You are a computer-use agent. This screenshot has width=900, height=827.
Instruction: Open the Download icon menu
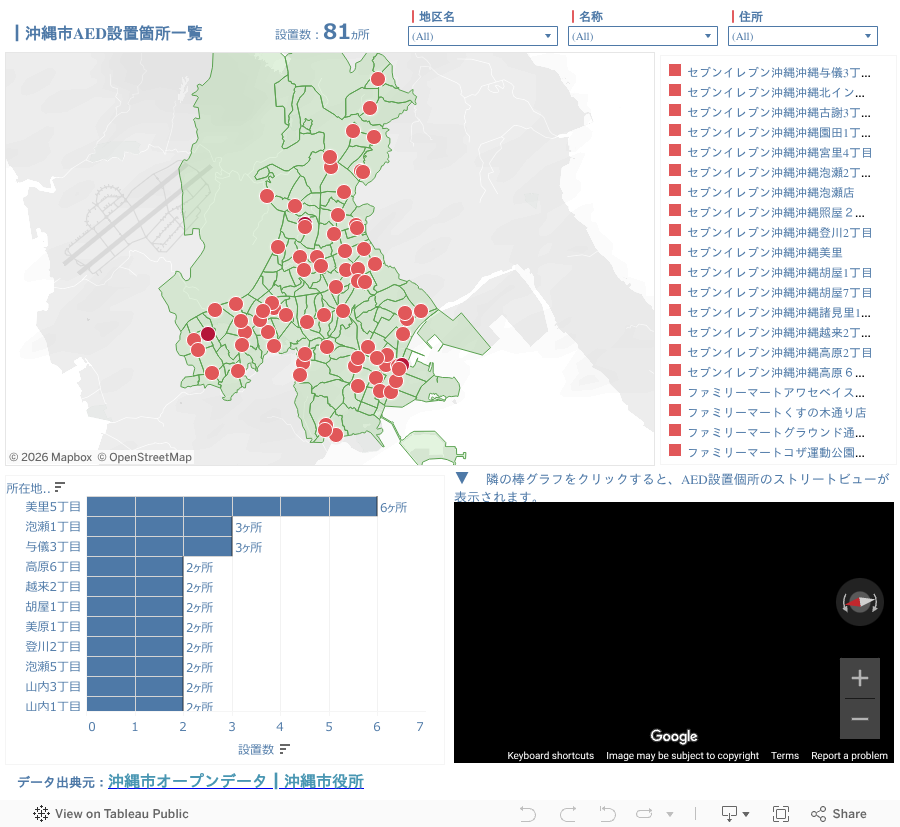tap(735, 814)
